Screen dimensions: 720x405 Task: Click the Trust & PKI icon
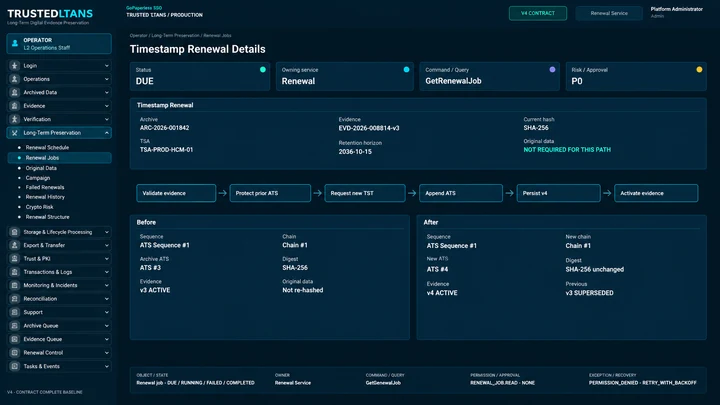click(15, 259)
